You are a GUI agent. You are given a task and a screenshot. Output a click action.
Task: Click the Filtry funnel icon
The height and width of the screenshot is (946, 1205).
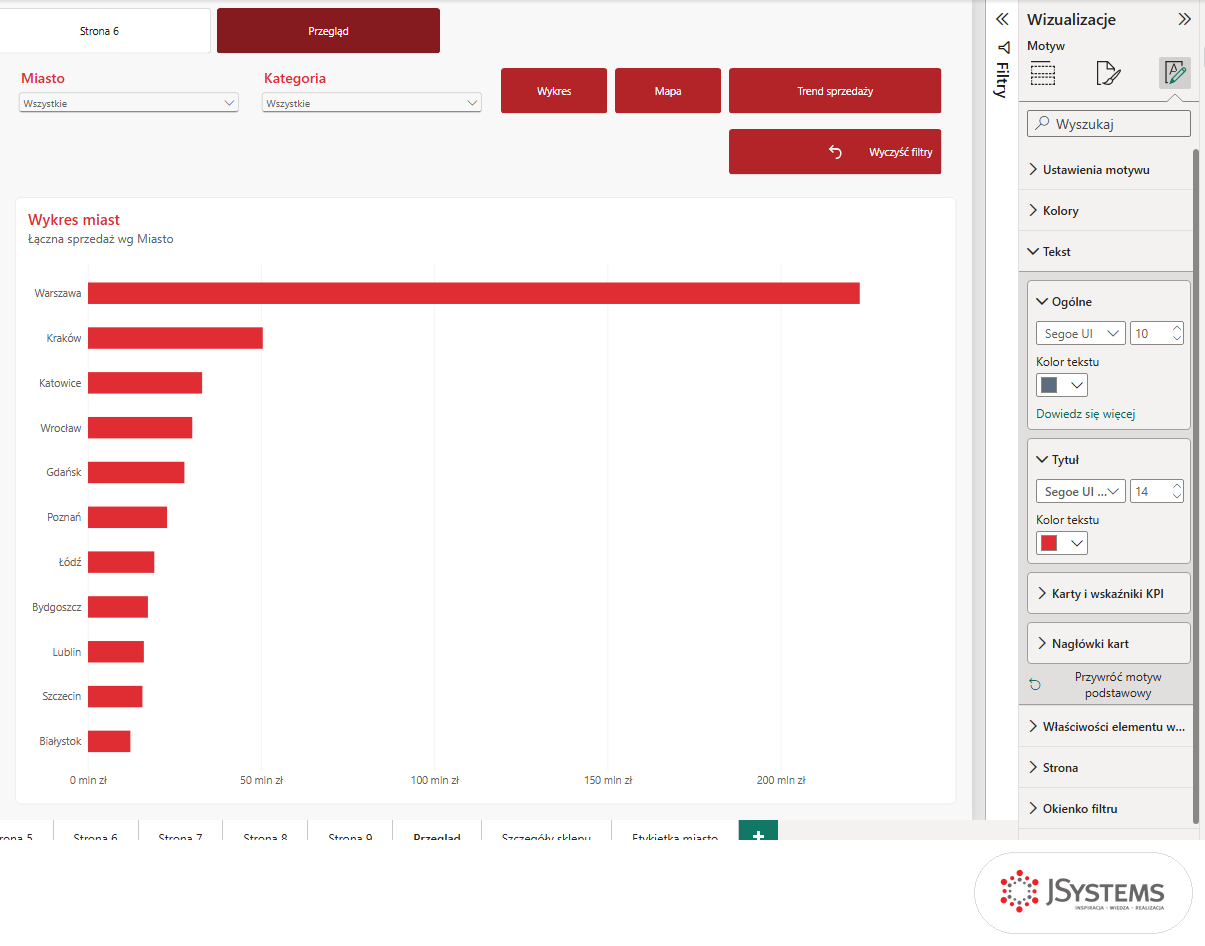pos(1003,47)
